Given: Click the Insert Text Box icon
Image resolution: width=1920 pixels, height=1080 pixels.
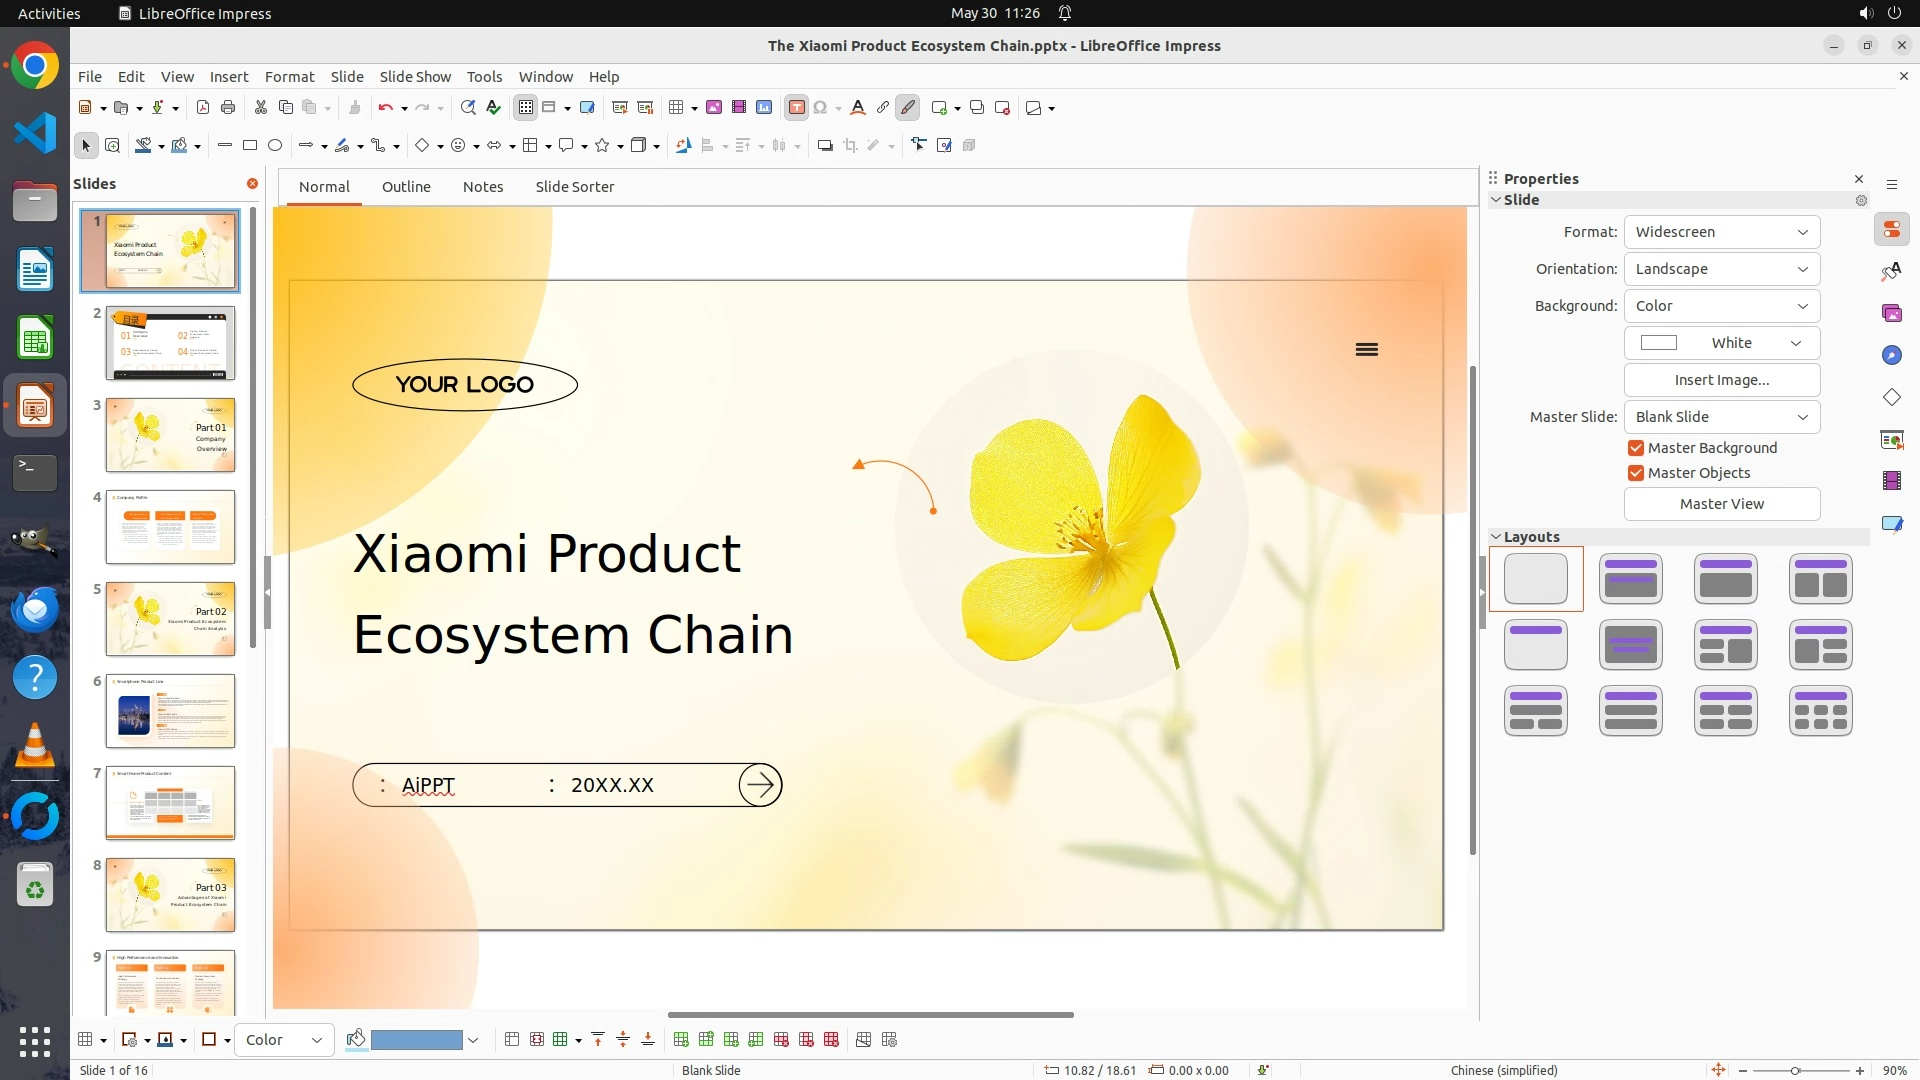Looking at the screenshot, I should (796, 108).
